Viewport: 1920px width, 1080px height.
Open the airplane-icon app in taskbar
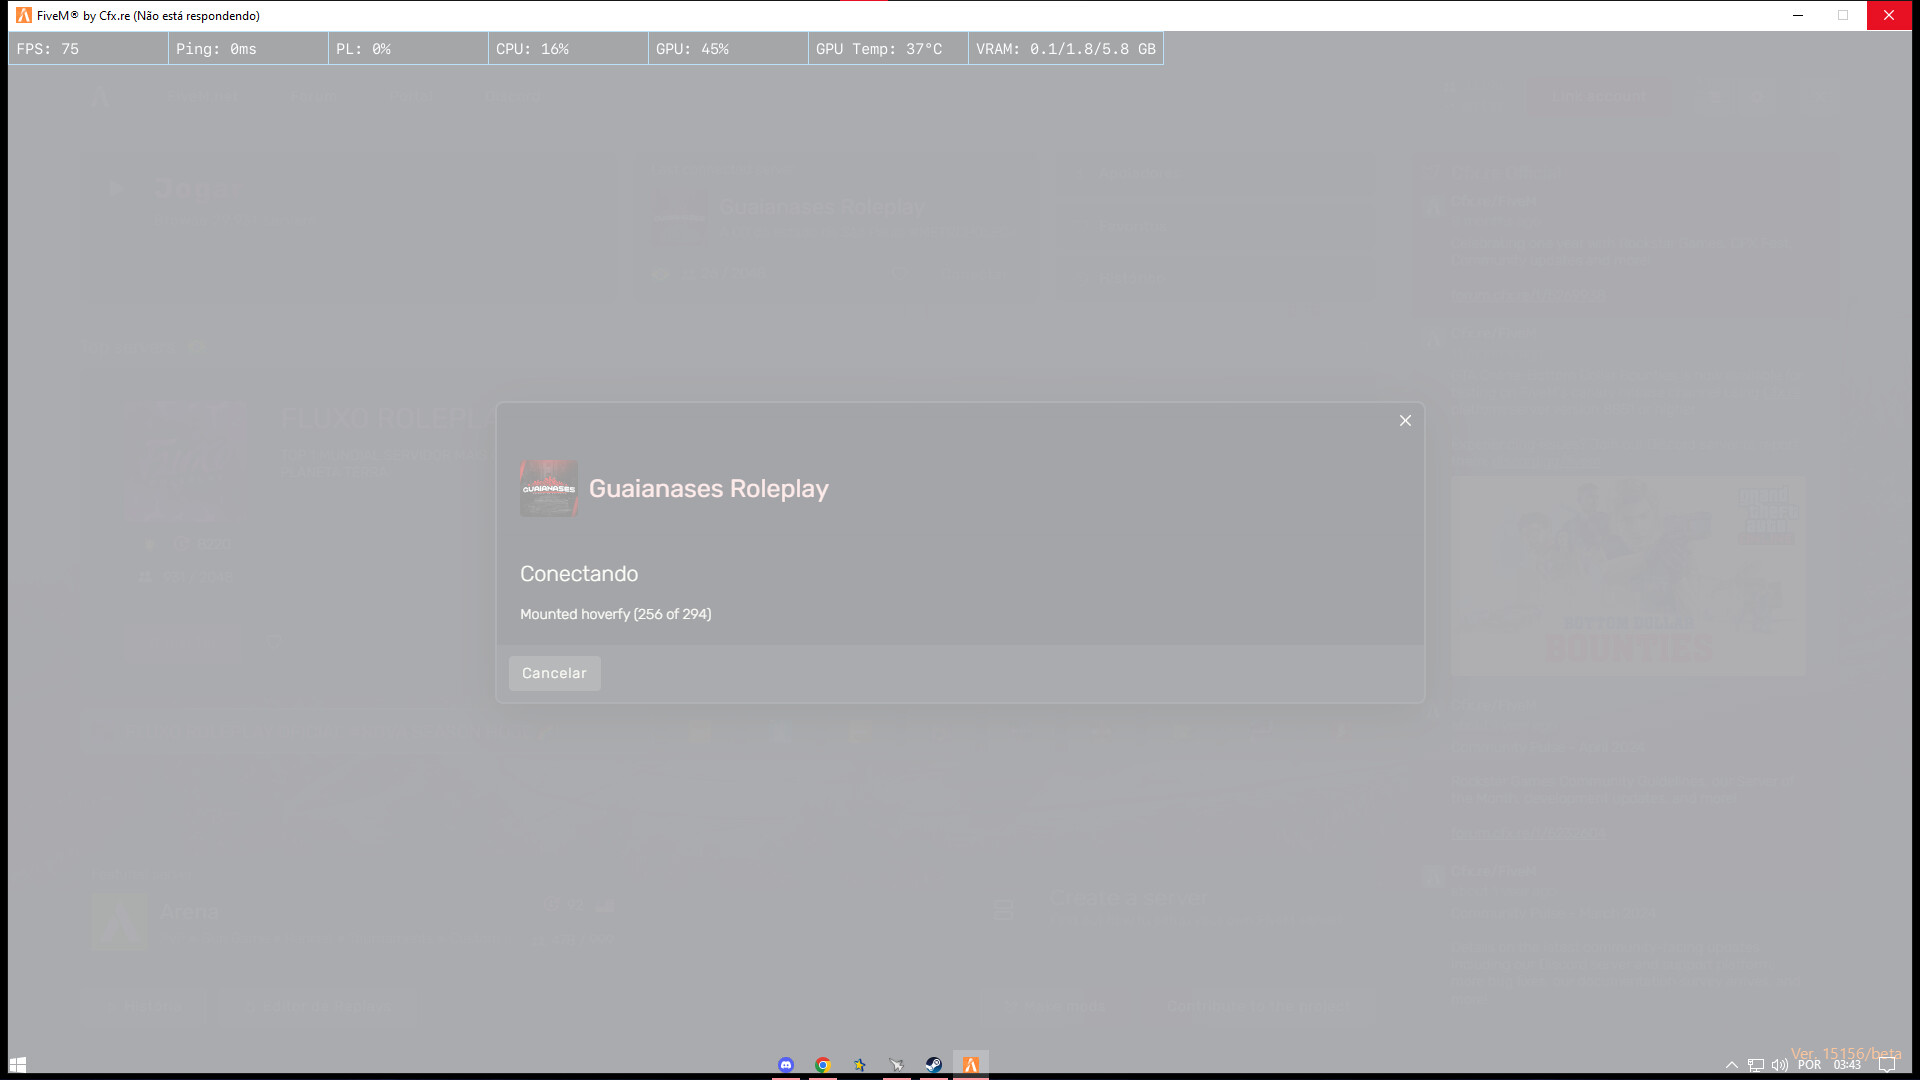897,1065
